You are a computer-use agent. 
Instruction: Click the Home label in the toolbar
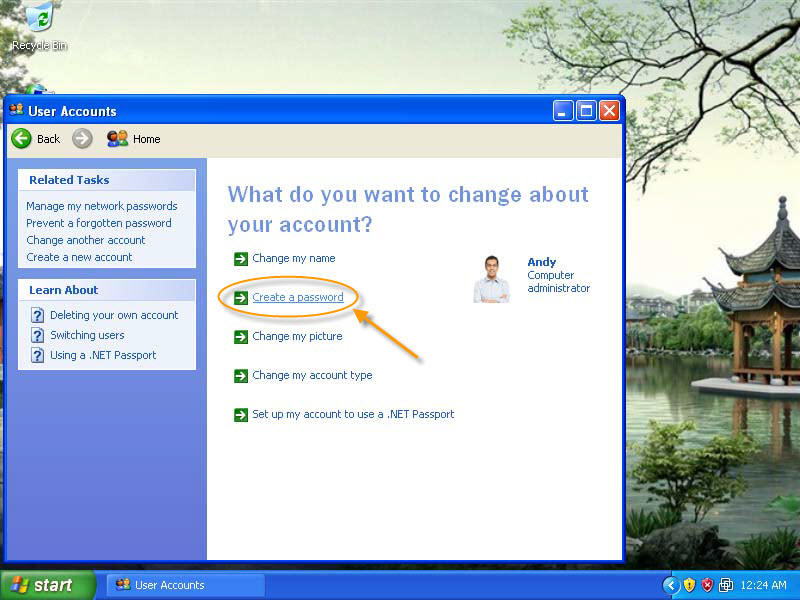[x=146, y=139]
